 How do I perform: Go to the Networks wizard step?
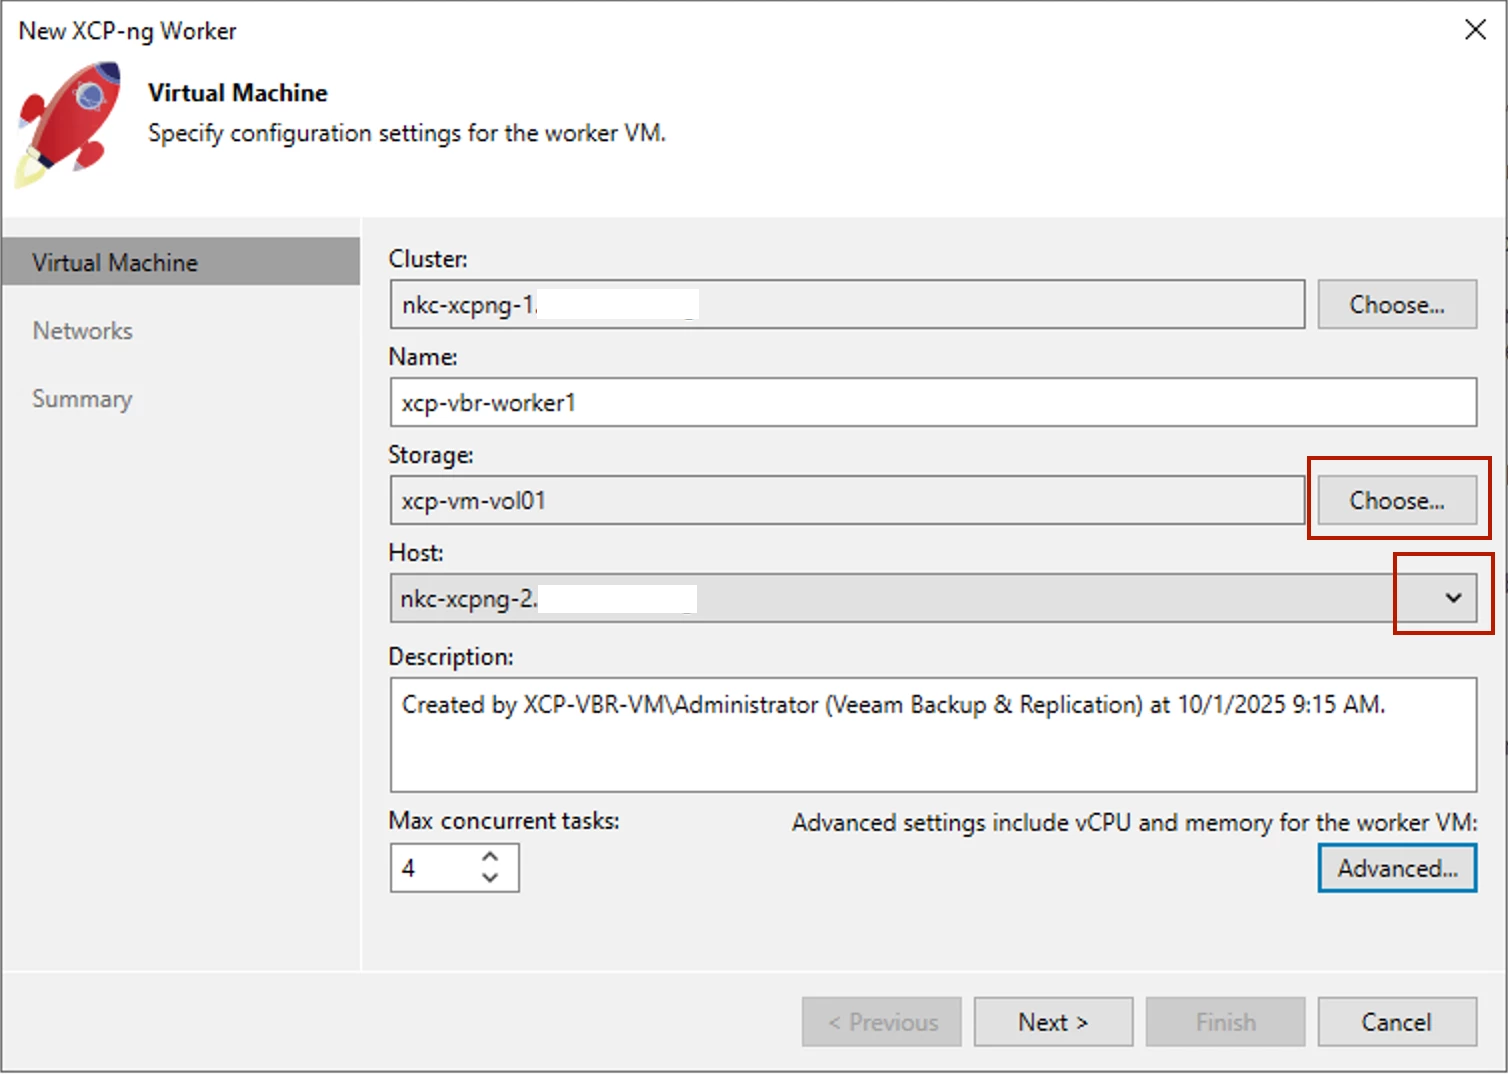(83, 331)
